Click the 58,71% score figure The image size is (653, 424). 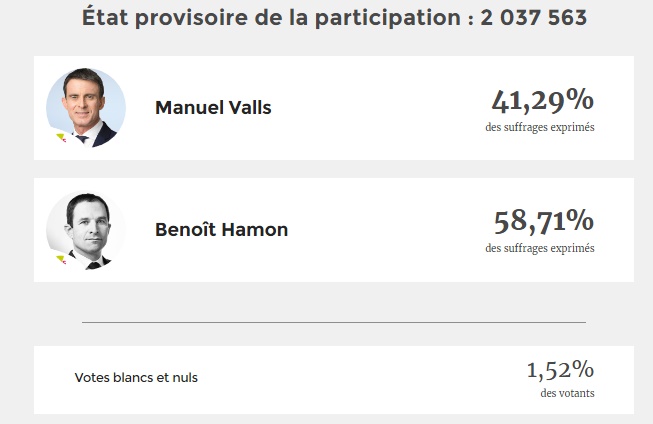point(544,221)
